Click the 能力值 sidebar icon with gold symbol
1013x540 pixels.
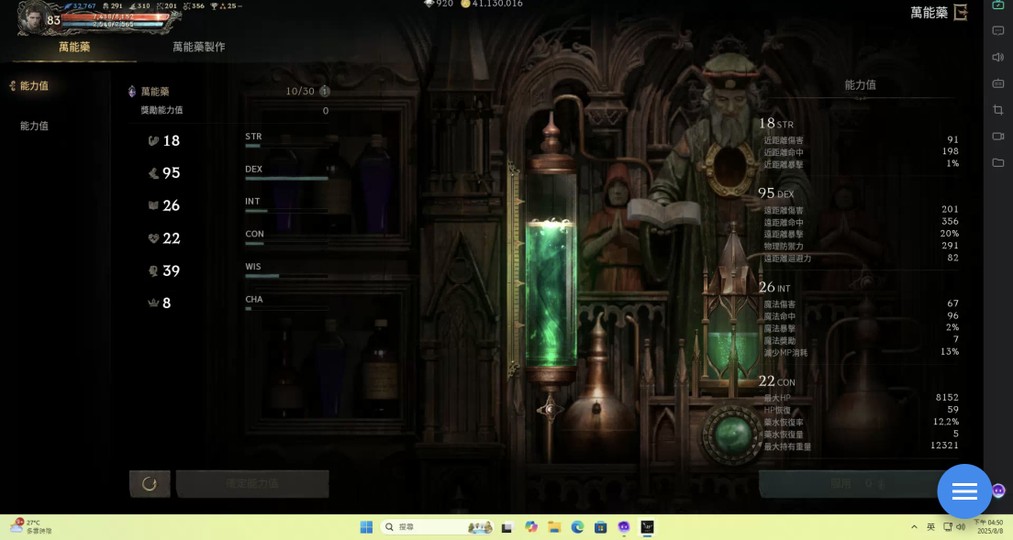(12, 85)
